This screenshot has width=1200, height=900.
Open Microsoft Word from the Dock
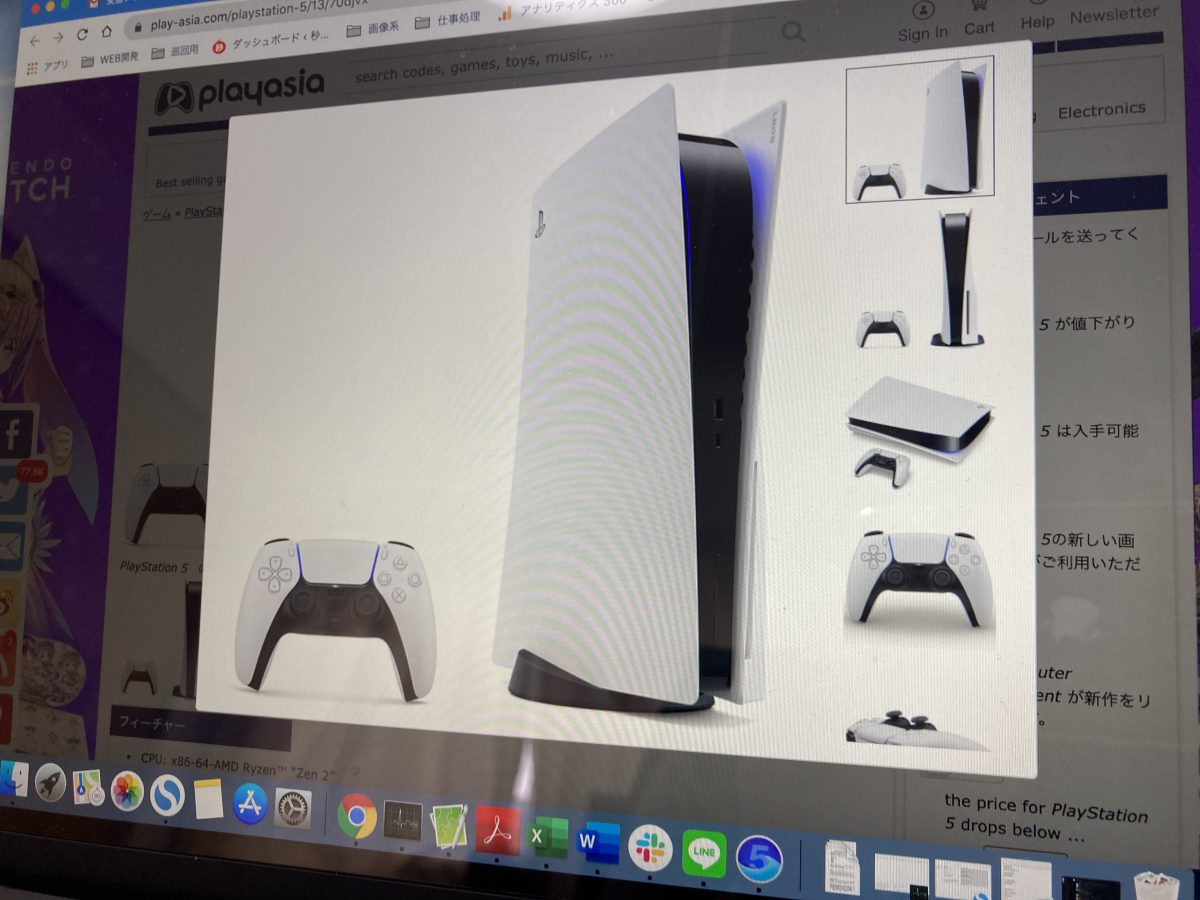(x=599, y=841)
